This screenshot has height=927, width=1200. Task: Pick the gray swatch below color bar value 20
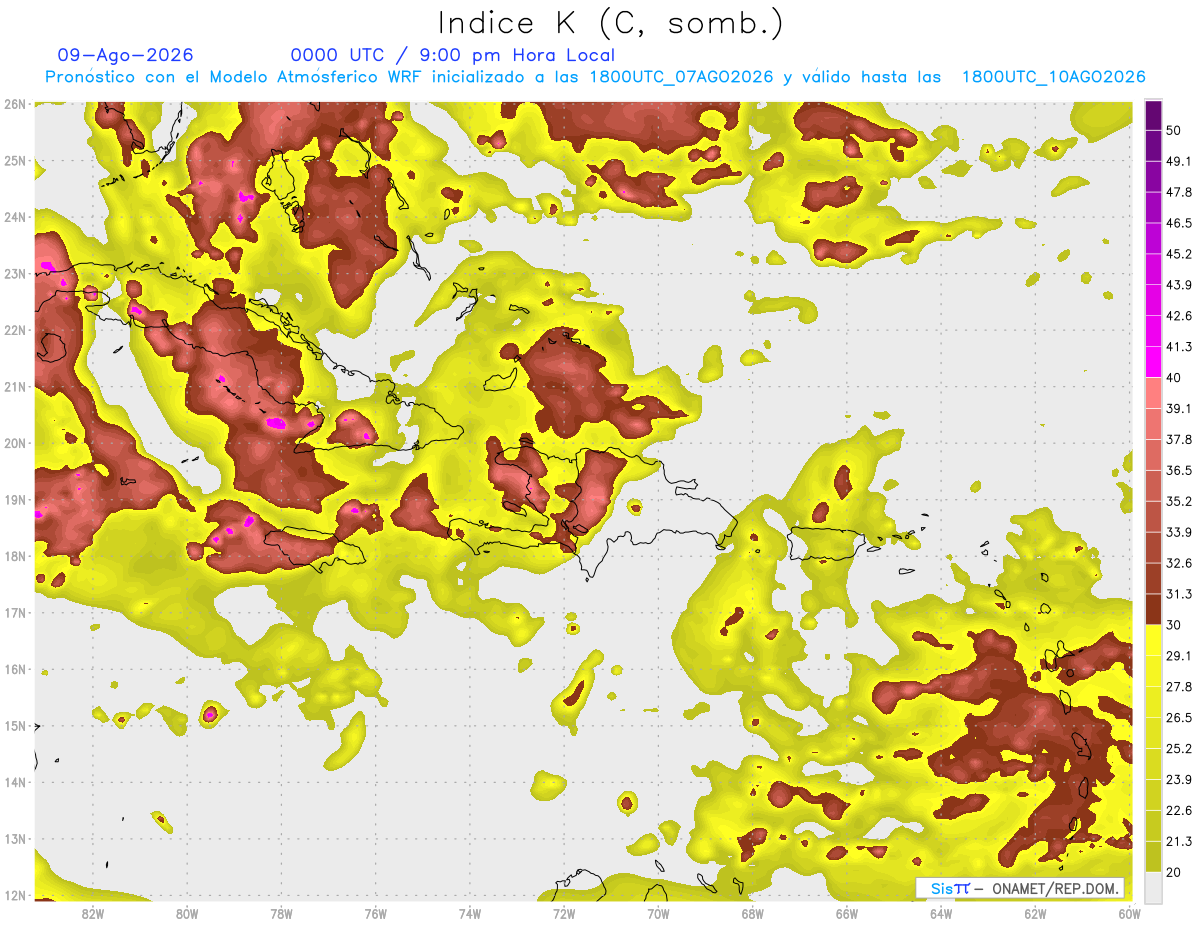coord(1153,887)
